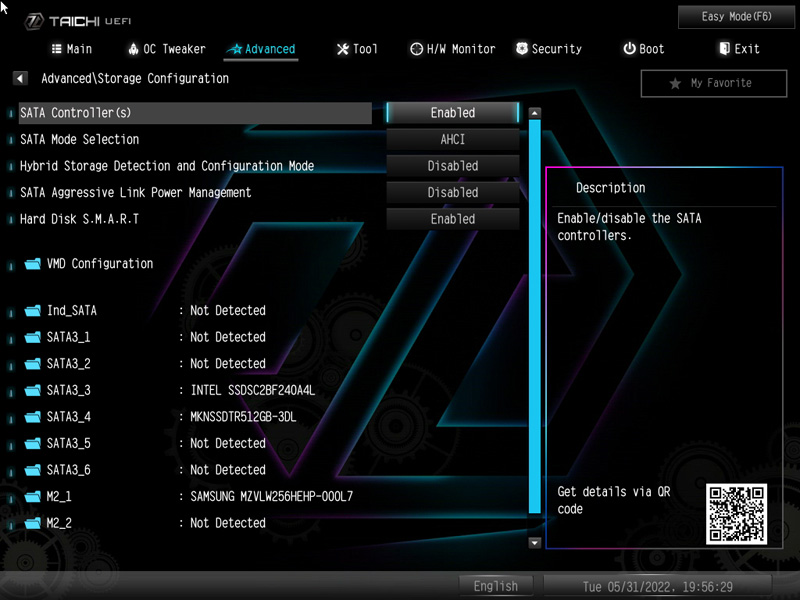Switch to Easy Mode (F6)
Screen dimensions: 800x600
point(736,17)
